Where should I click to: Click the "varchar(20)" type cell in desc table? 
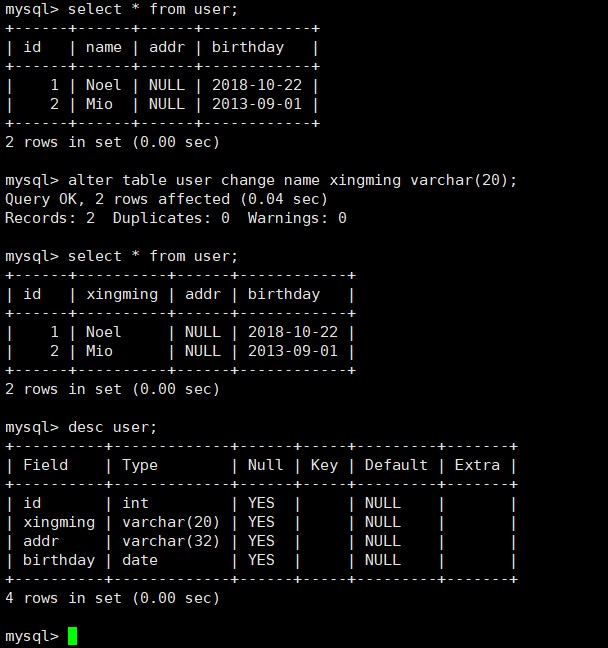click(x=171, y=522)
